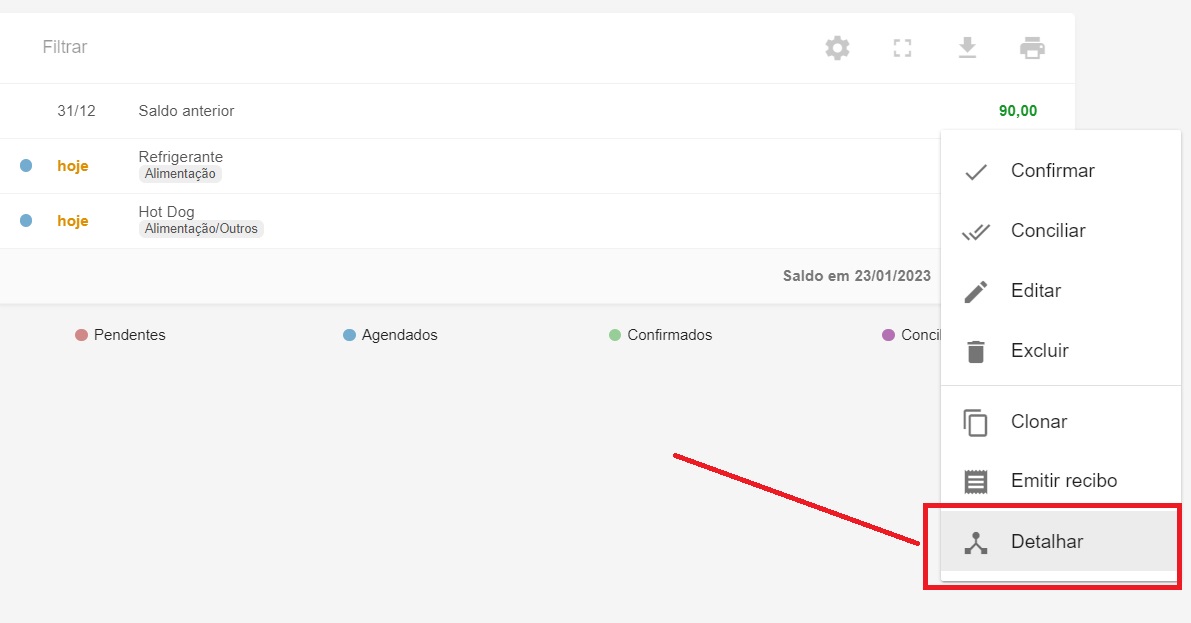Click the copy icon beside Clonar
Image resolution: width=1191 pixels, height=623 pixels.
pos(975,422)
